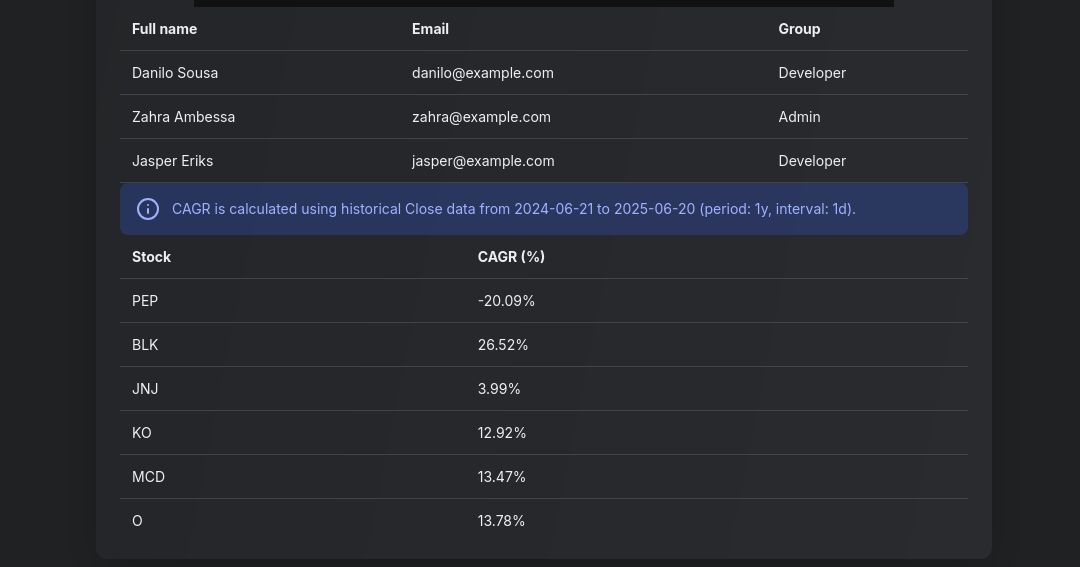
Task: Click the Developer group for Jasper Eriks
Action: pos(812,161)
